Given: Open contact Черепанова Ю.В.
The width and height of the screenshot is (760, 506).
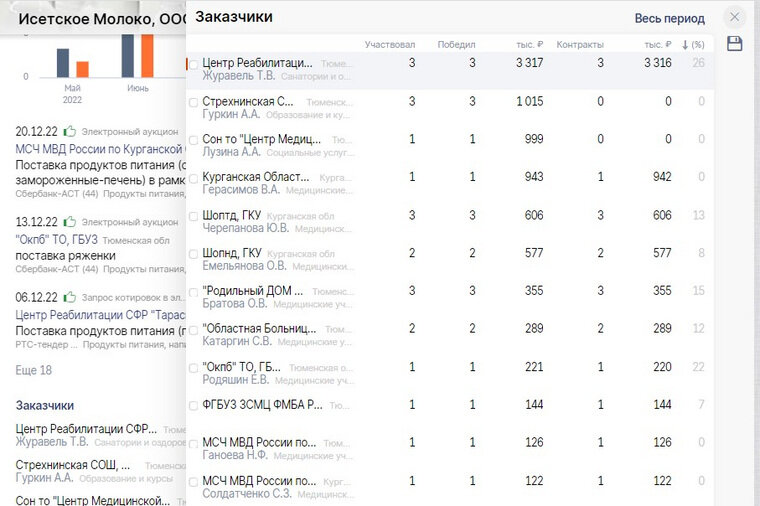Looking at the screenshot, I should point(245,228).
